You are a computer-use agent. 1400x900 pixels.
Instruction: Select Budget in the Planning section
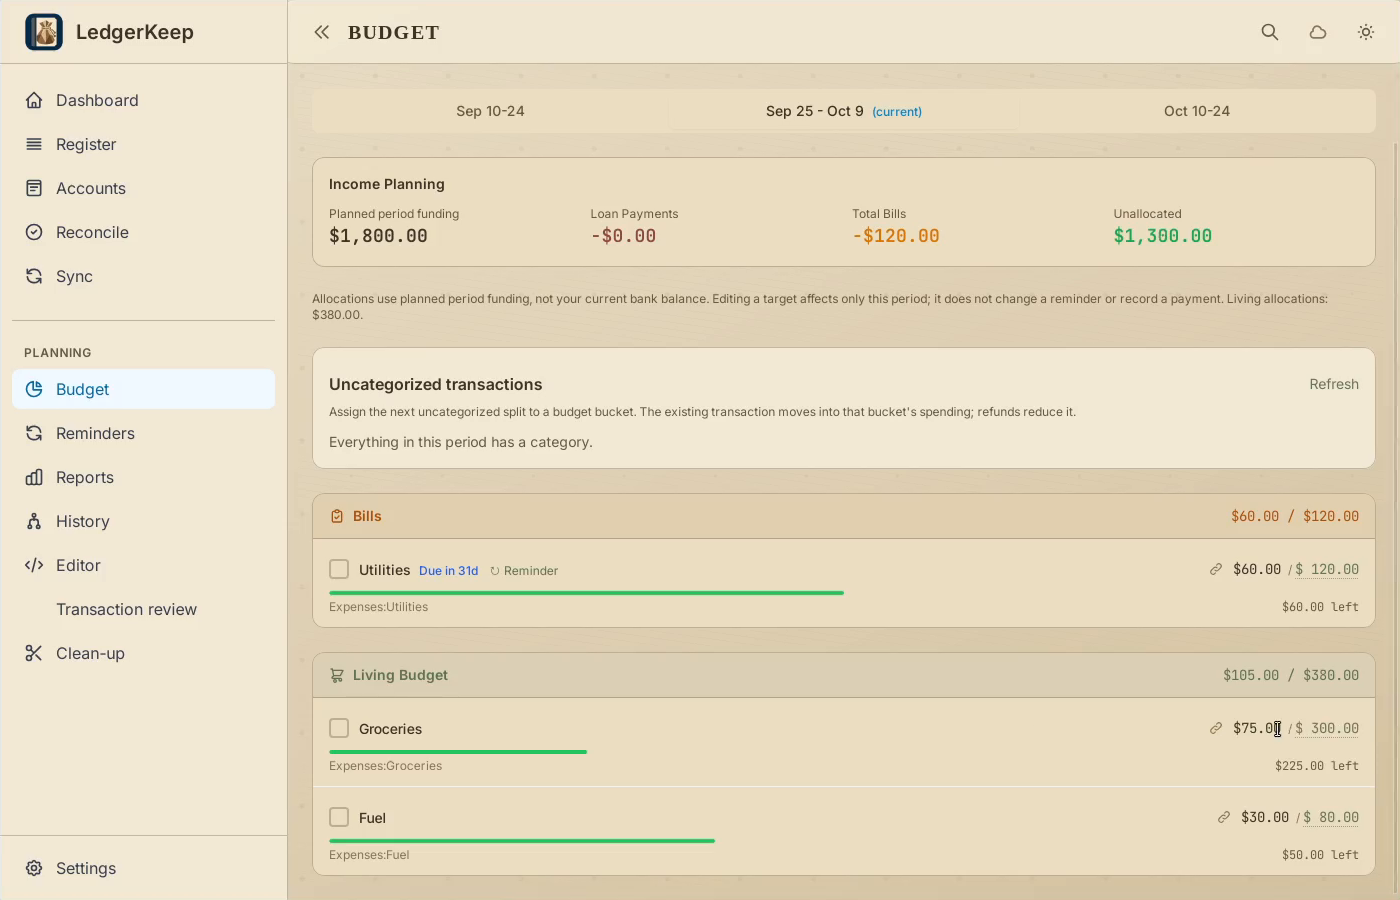pyautogui.click(x=143, y=389)
